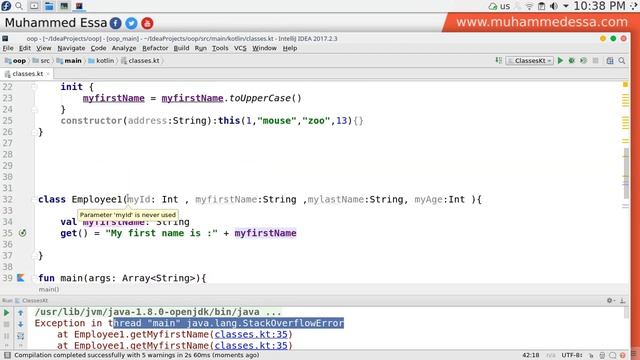Click the us keyboard layout indicator
The height and width of the screenshot is (360, 640).
coord(505,6)
